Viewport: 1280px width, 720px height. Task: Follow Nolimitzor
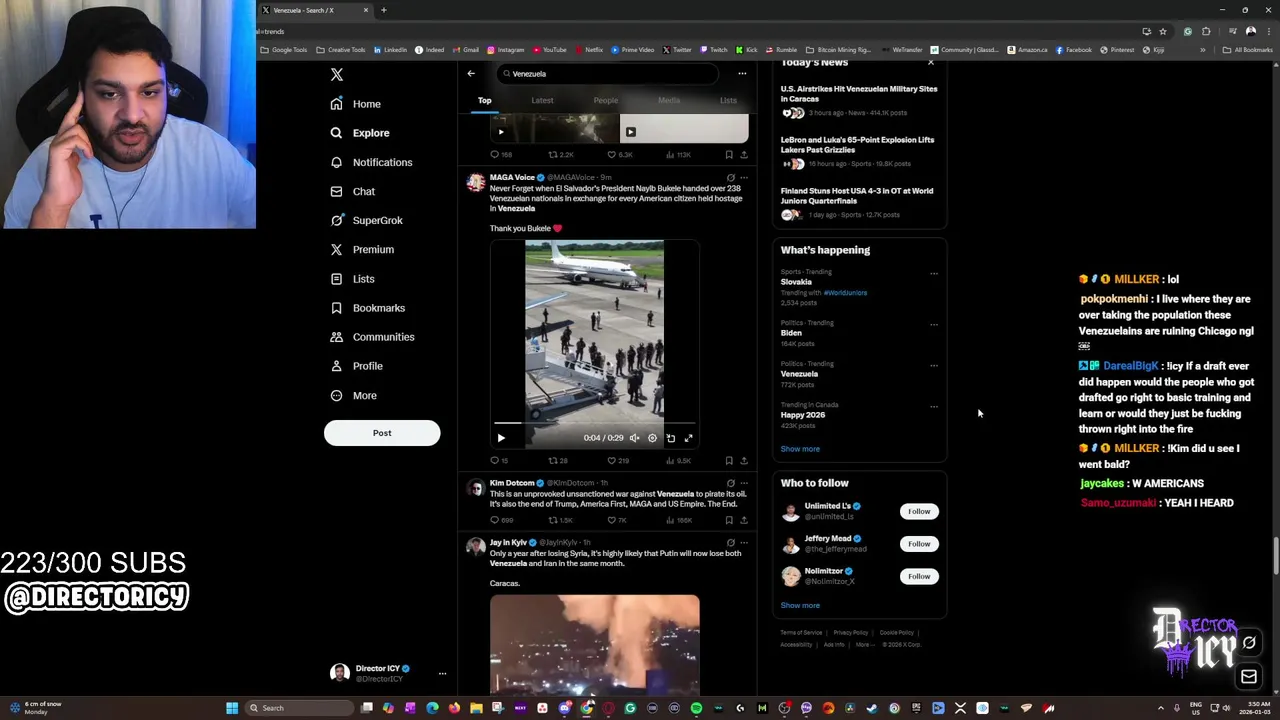pos(919,576)
